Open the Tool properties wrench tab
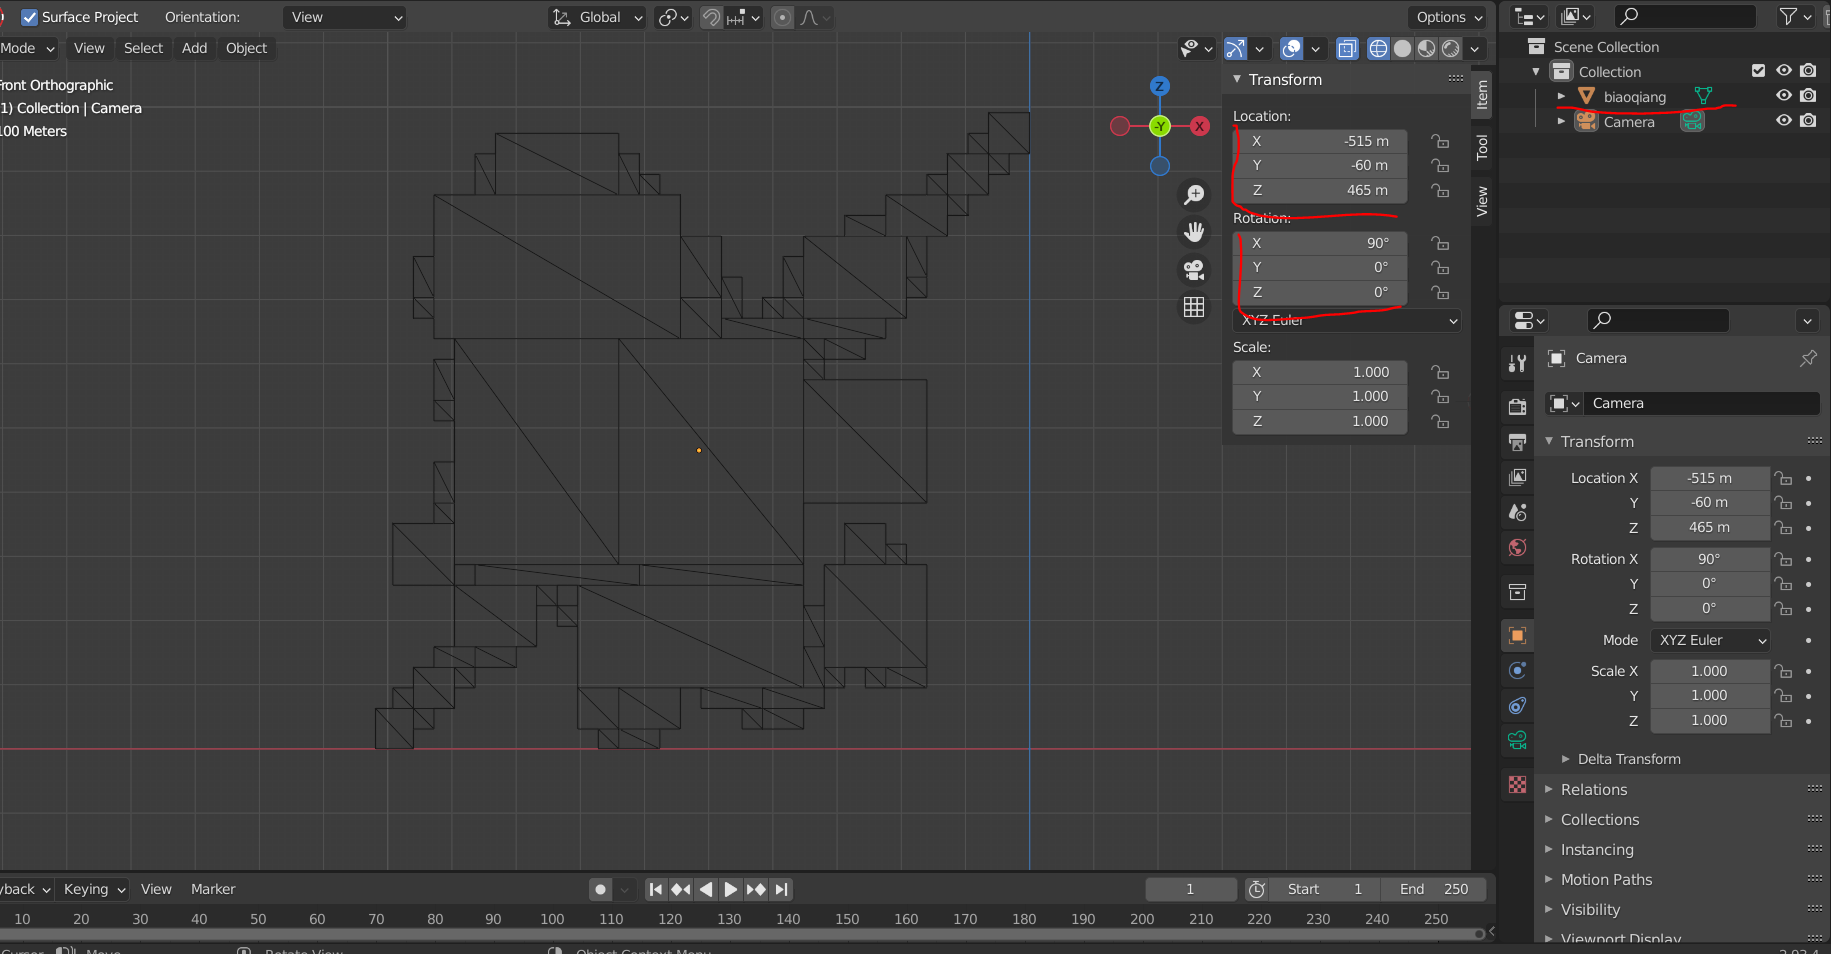 pos(1517,364)
